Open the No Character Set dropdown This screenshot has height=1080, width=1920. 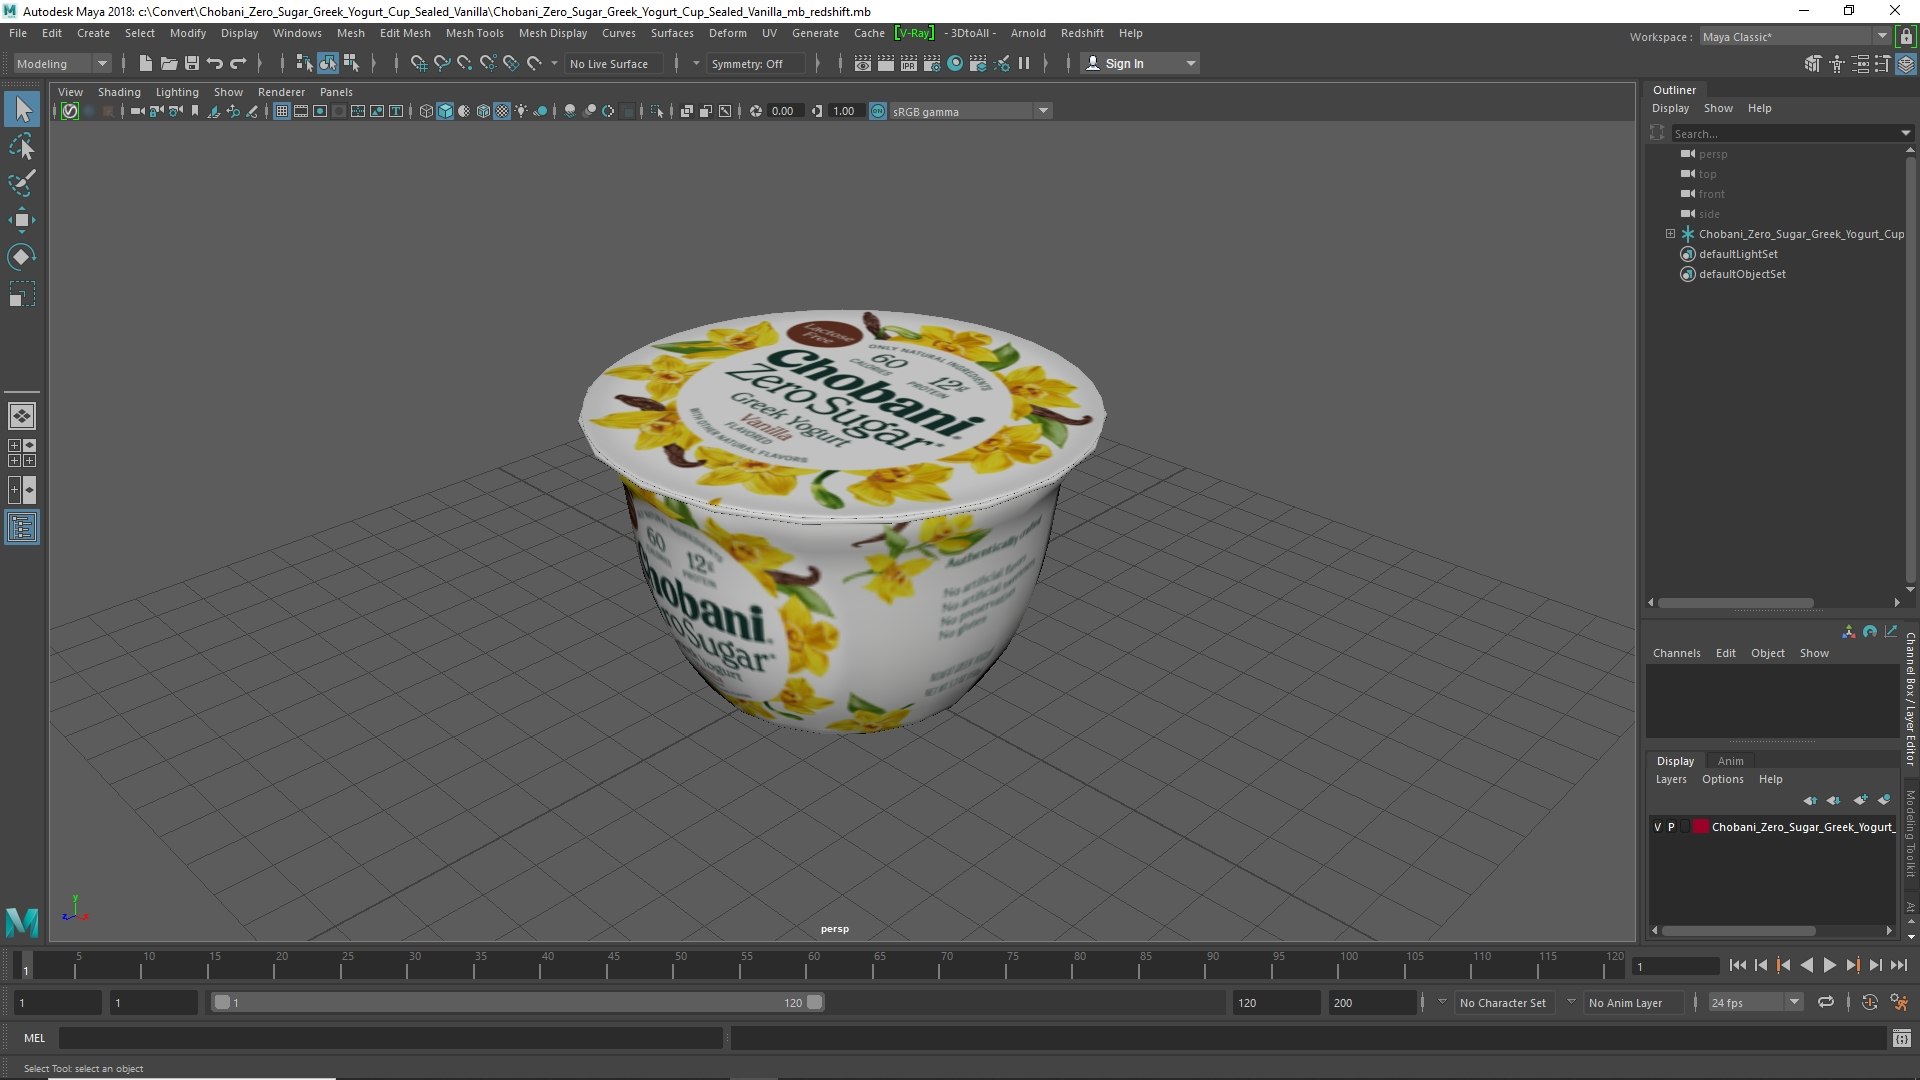coord(1503,1002)
